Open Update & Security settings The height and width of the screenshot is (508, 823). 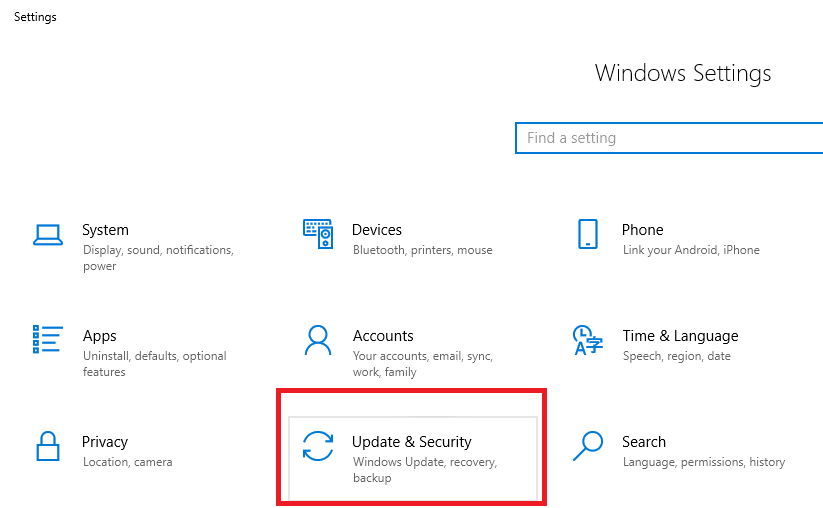pos(412,442)
